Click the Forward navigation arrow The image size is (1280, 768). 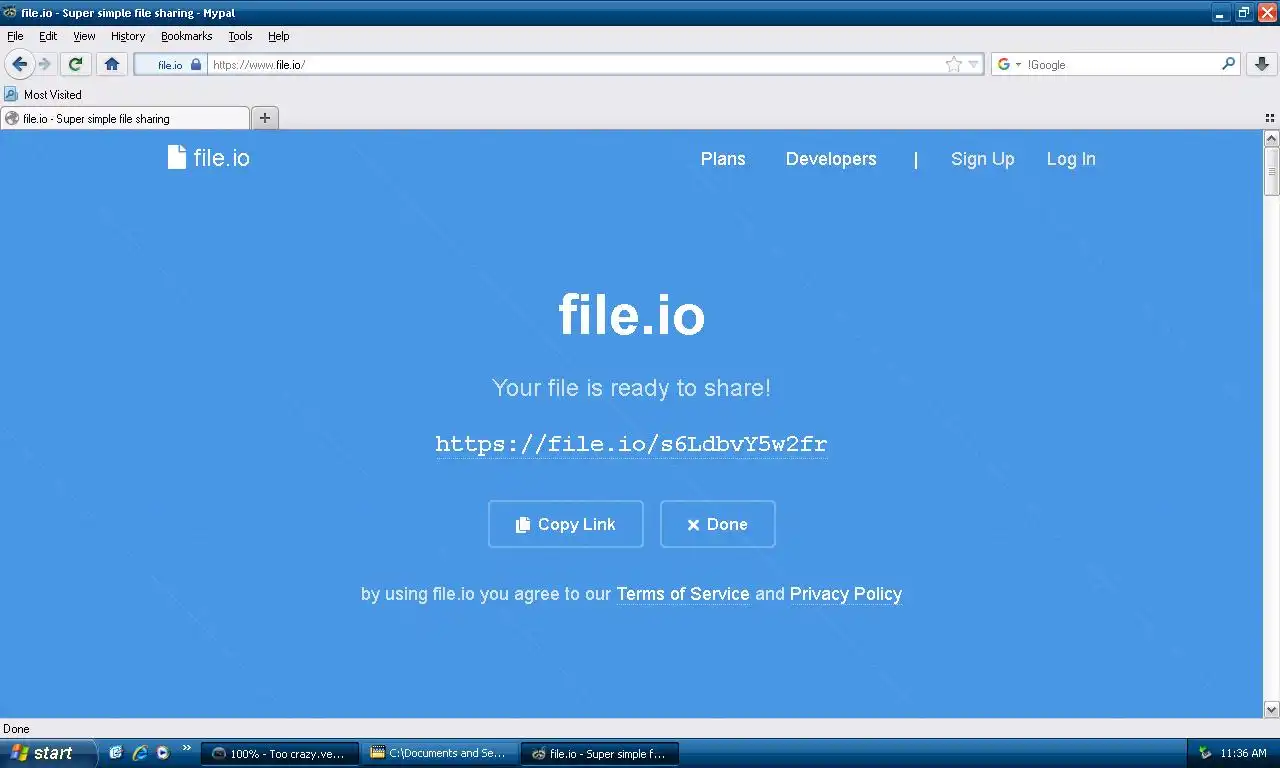pos(45,64)
